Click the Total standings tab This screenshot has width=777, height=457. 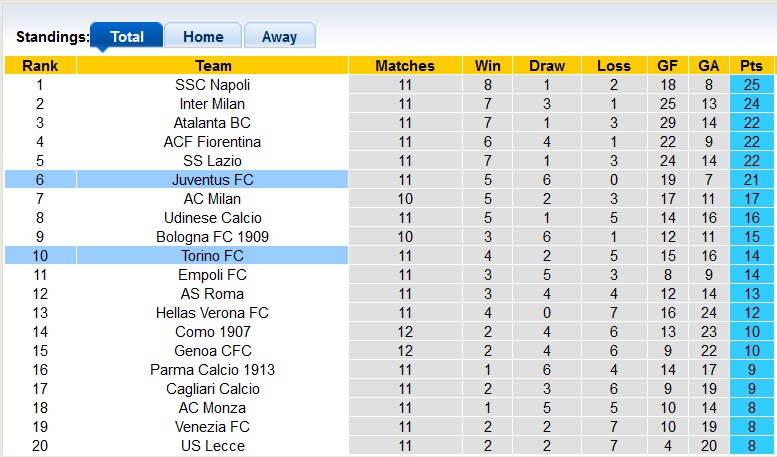pyautogui.click(x=127, y=37)
